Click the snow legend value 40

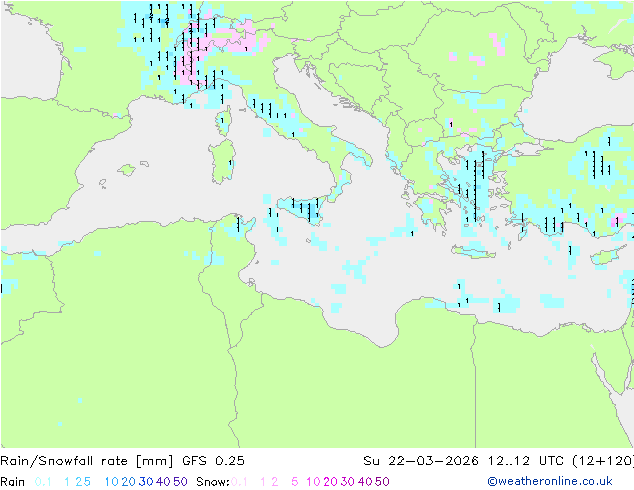coord(365,482)
